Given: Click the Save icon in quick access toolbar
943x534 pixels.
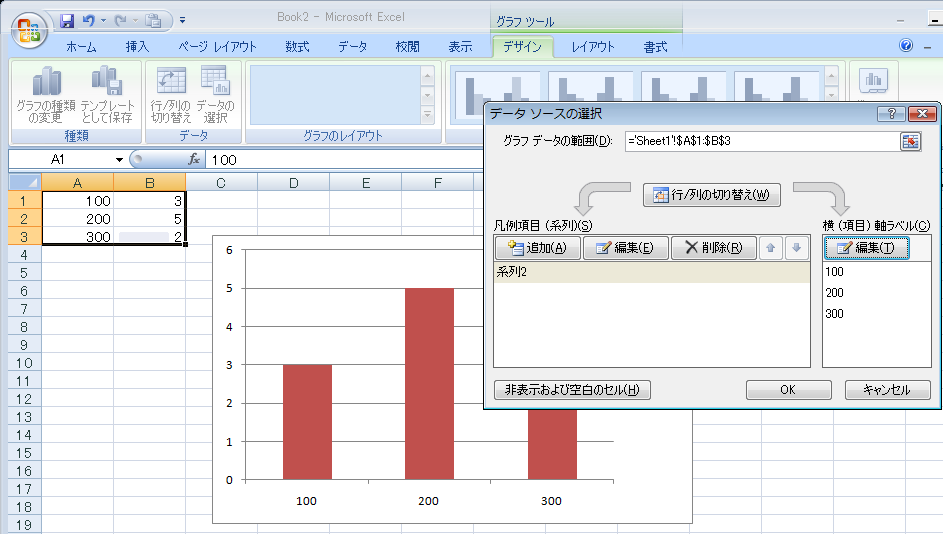Looking at the screenshot, I should [x=67, y=20].
